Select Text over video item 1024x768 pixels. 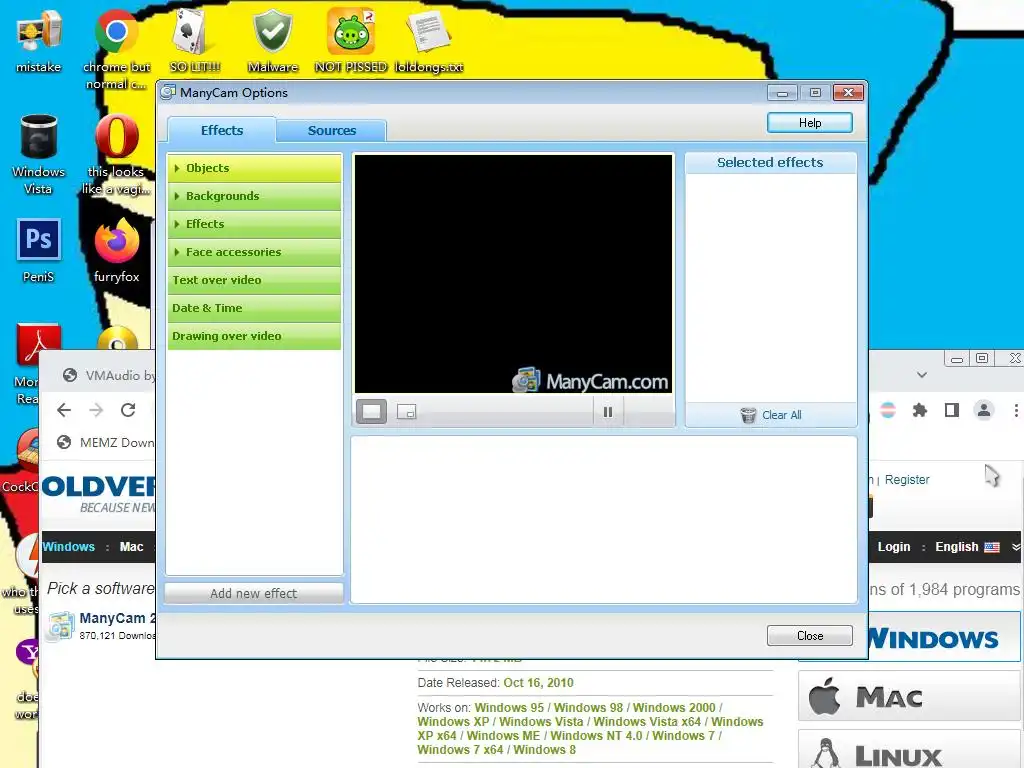pyautogui.click(x=255, y=280)
